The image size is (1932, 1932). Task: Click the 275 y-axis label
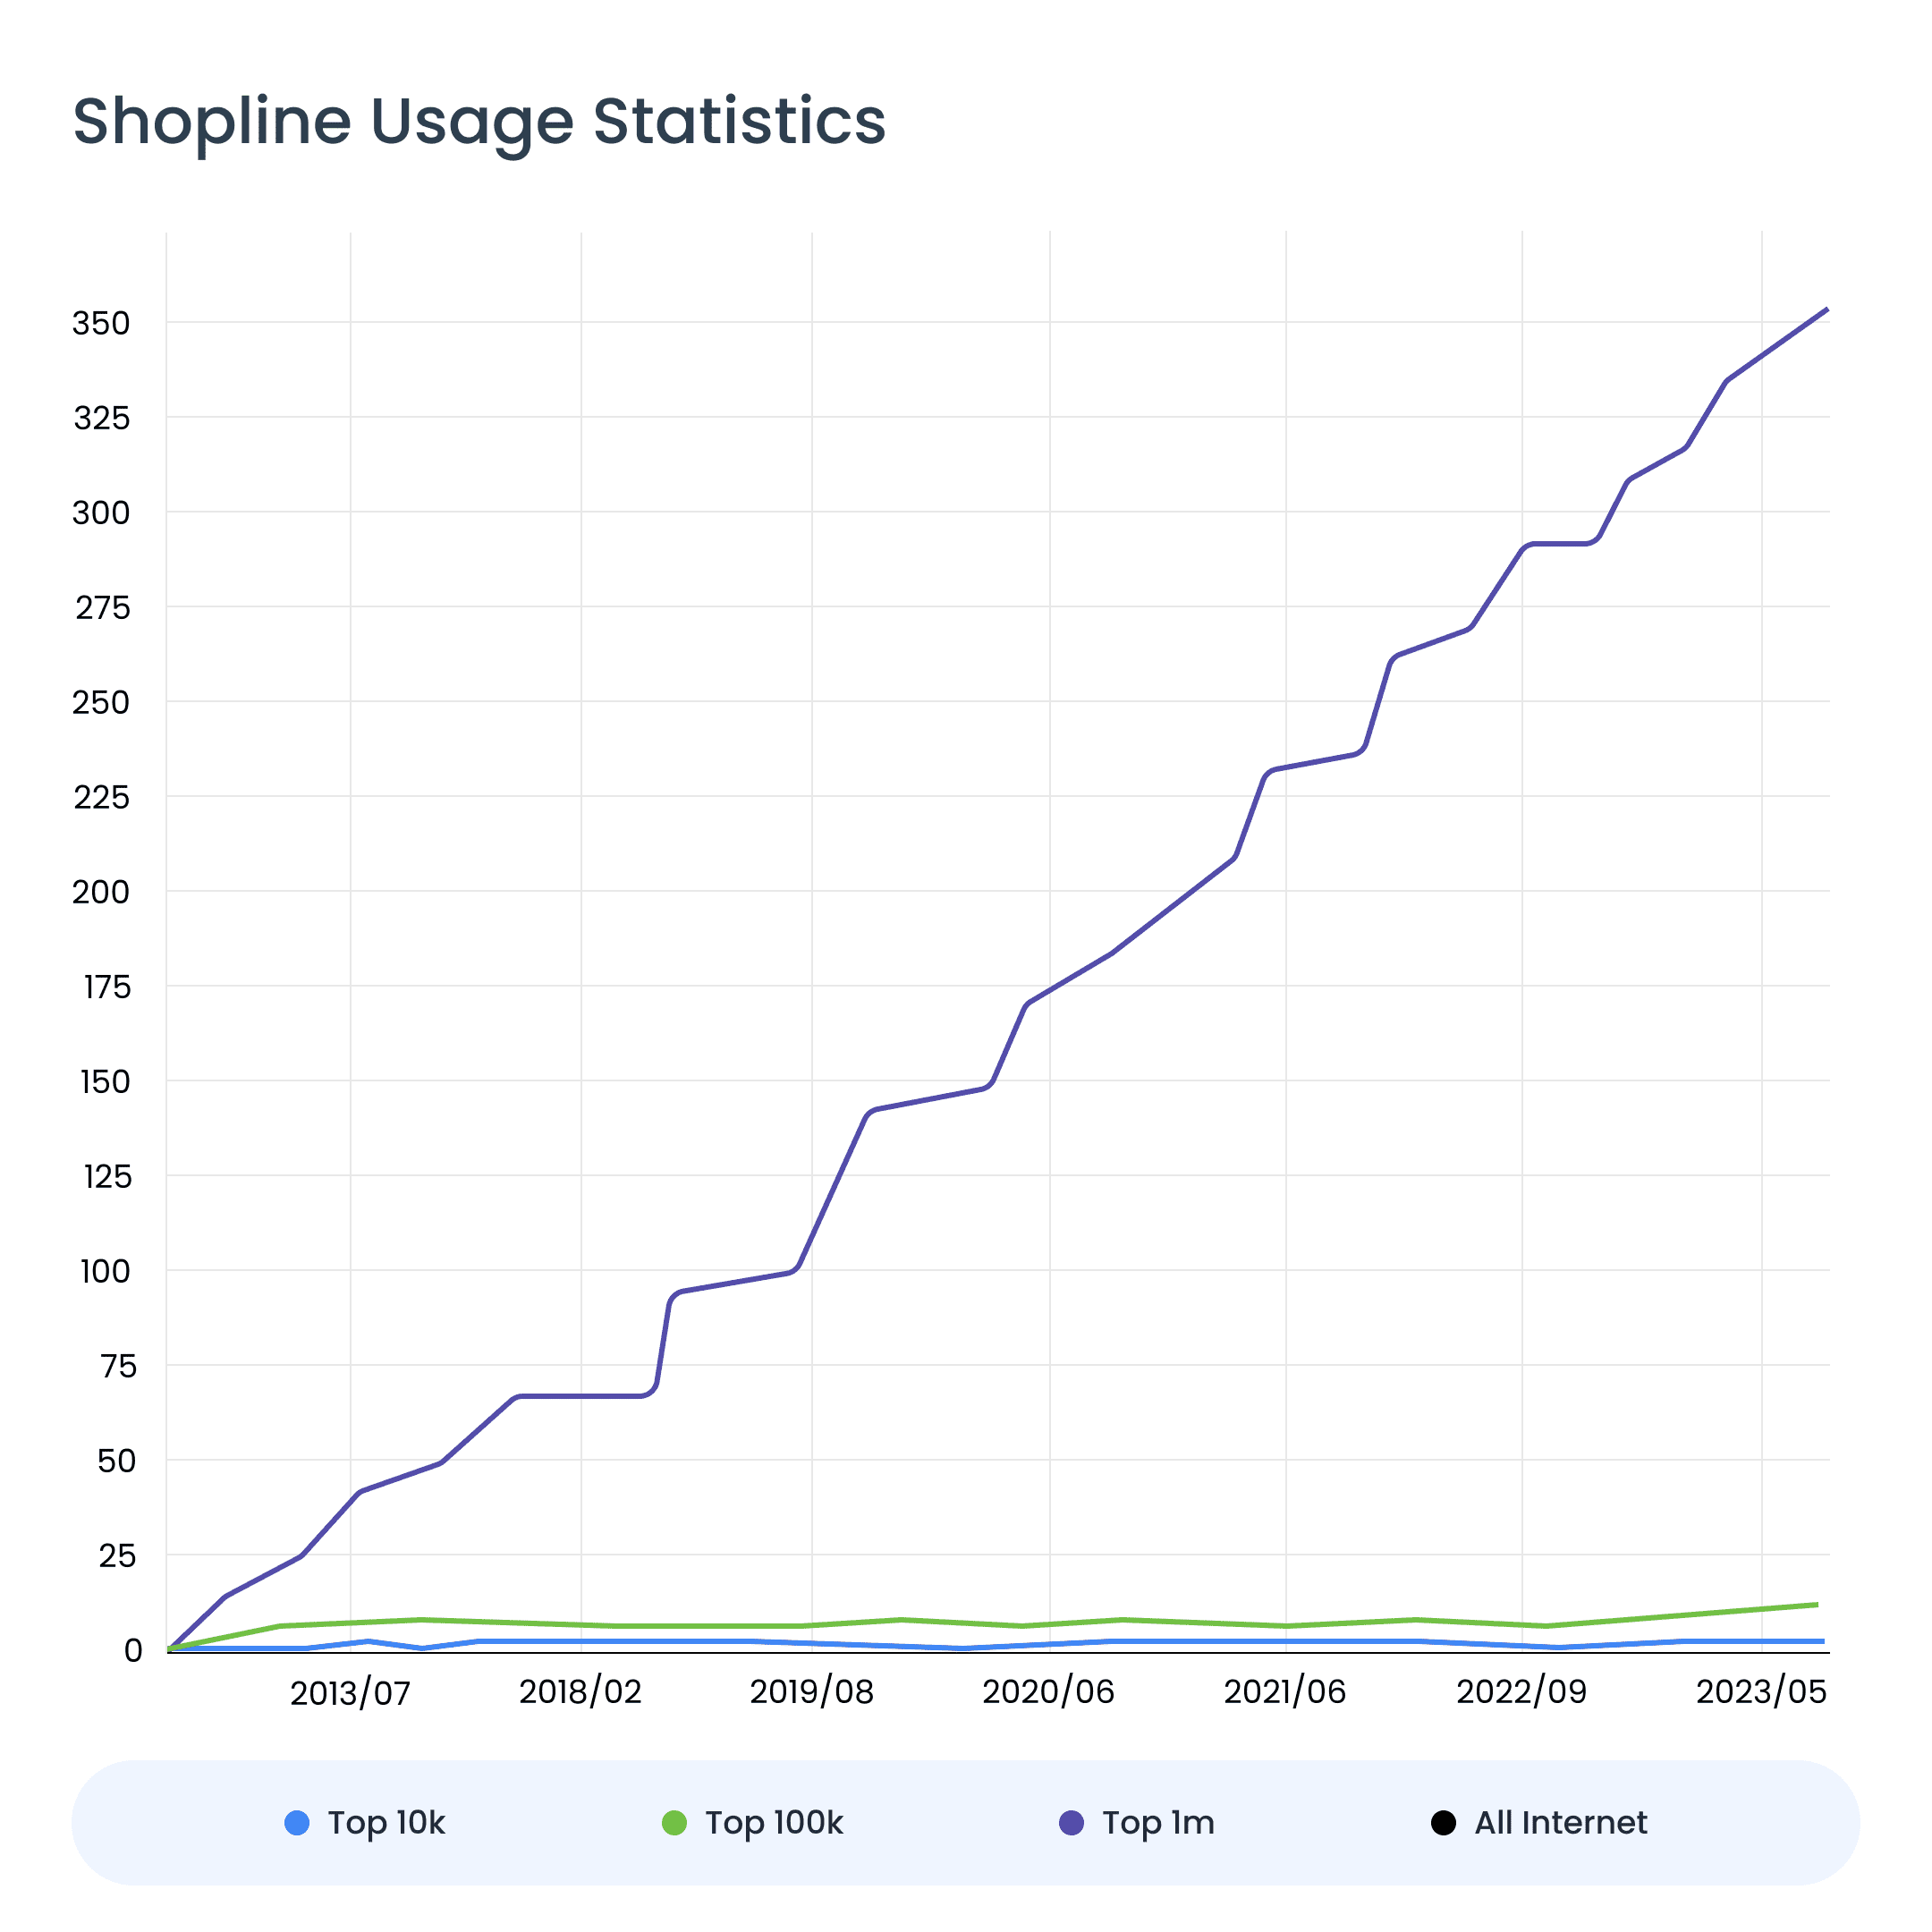102,607
